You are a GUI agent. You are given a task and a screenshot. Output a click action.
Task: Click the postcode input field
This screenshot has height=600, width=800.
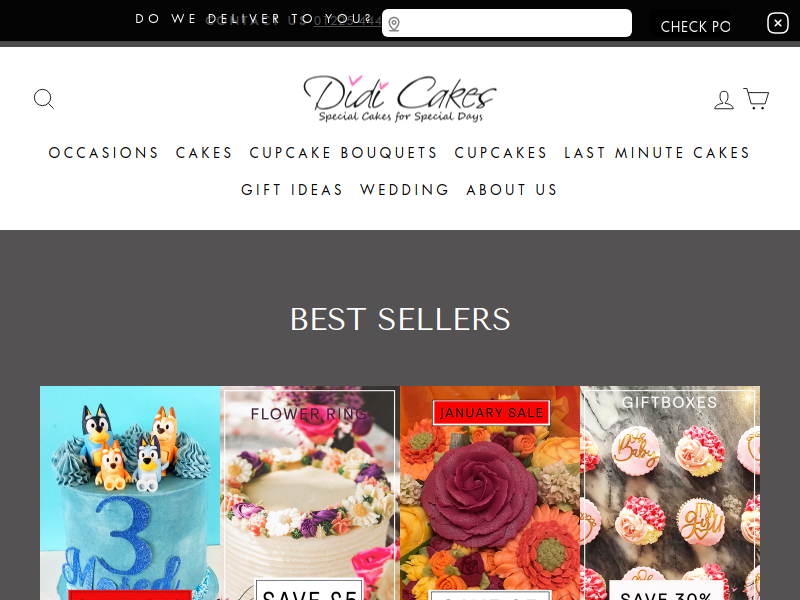507,23
